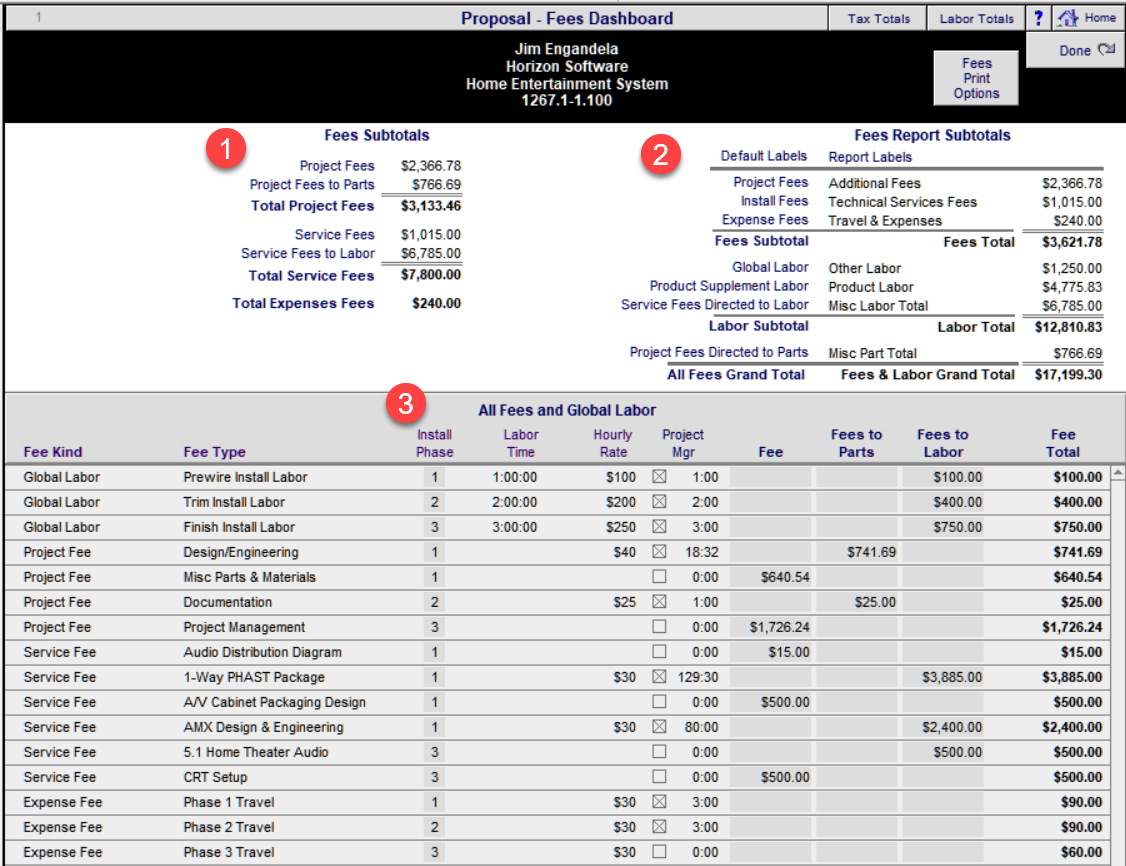
Task: Click the $17,199.30 grand total value
Action: pyautogui.click(x=1068, y=374)
